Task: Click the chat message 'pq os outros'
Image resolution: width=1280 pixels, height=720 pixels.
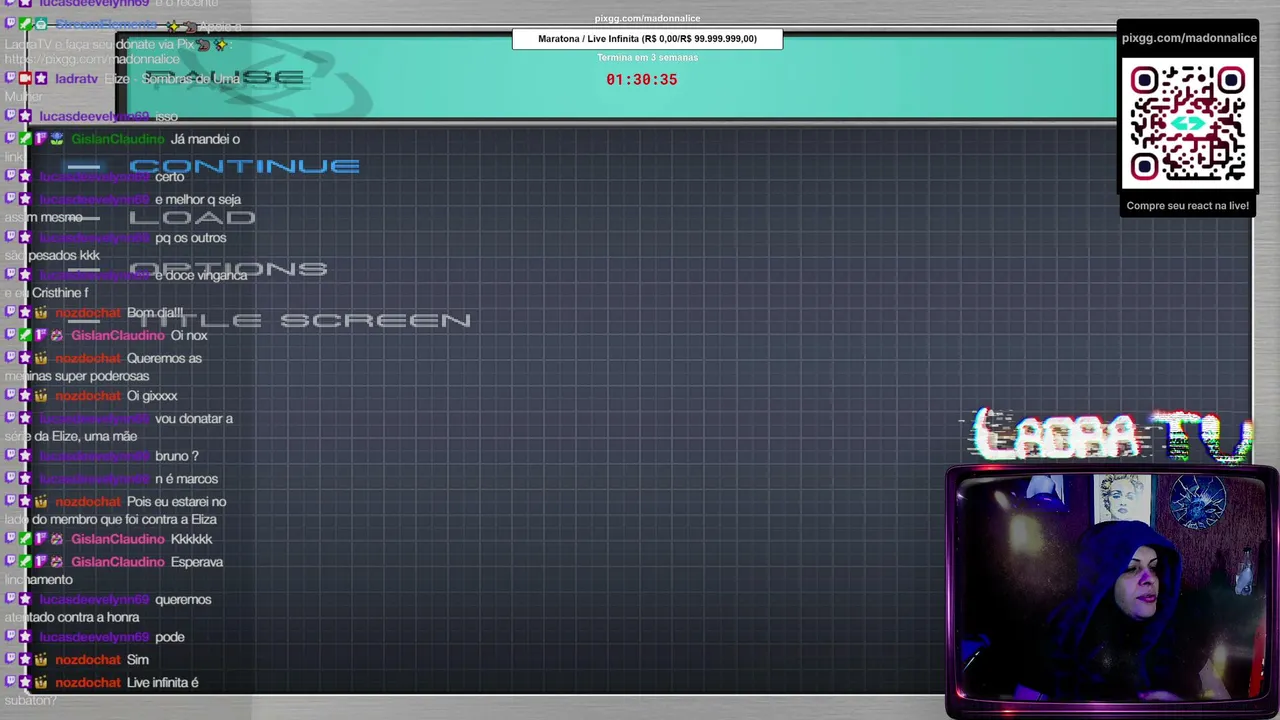Action: 190,238
